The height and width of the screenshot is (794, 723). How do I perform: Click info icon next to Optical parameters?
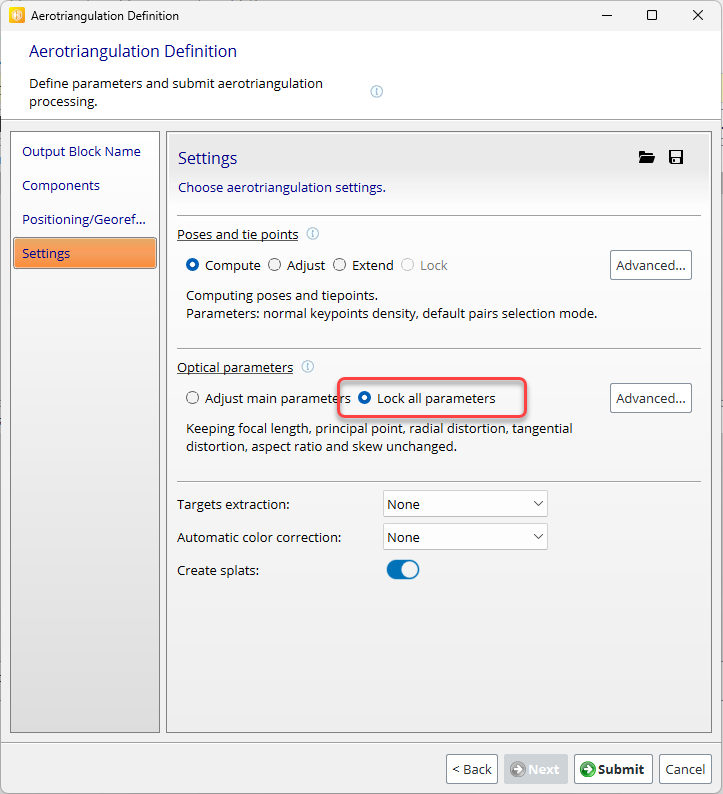click(308, 367)
